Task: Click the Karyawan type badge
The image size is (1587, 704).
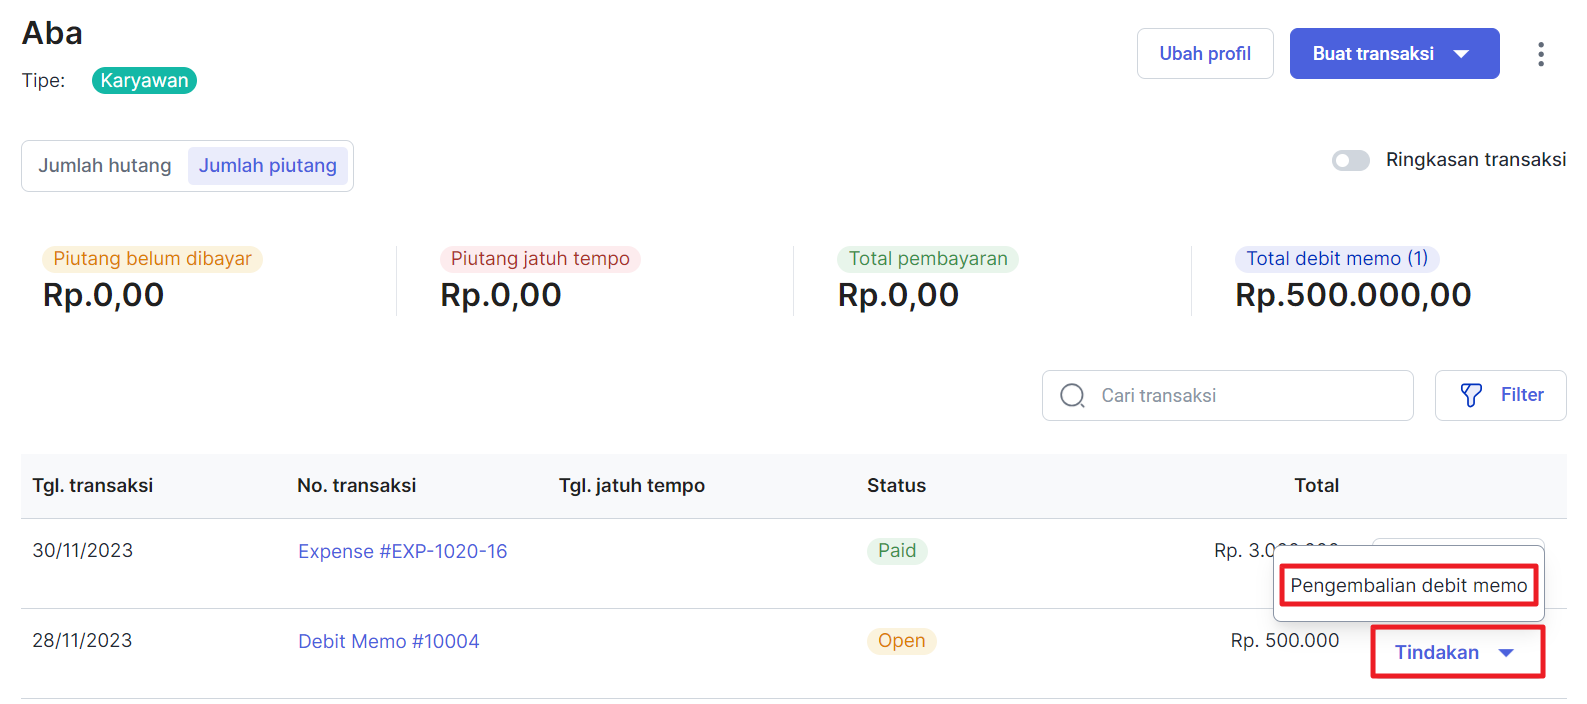Action: (x=144, y=81)
